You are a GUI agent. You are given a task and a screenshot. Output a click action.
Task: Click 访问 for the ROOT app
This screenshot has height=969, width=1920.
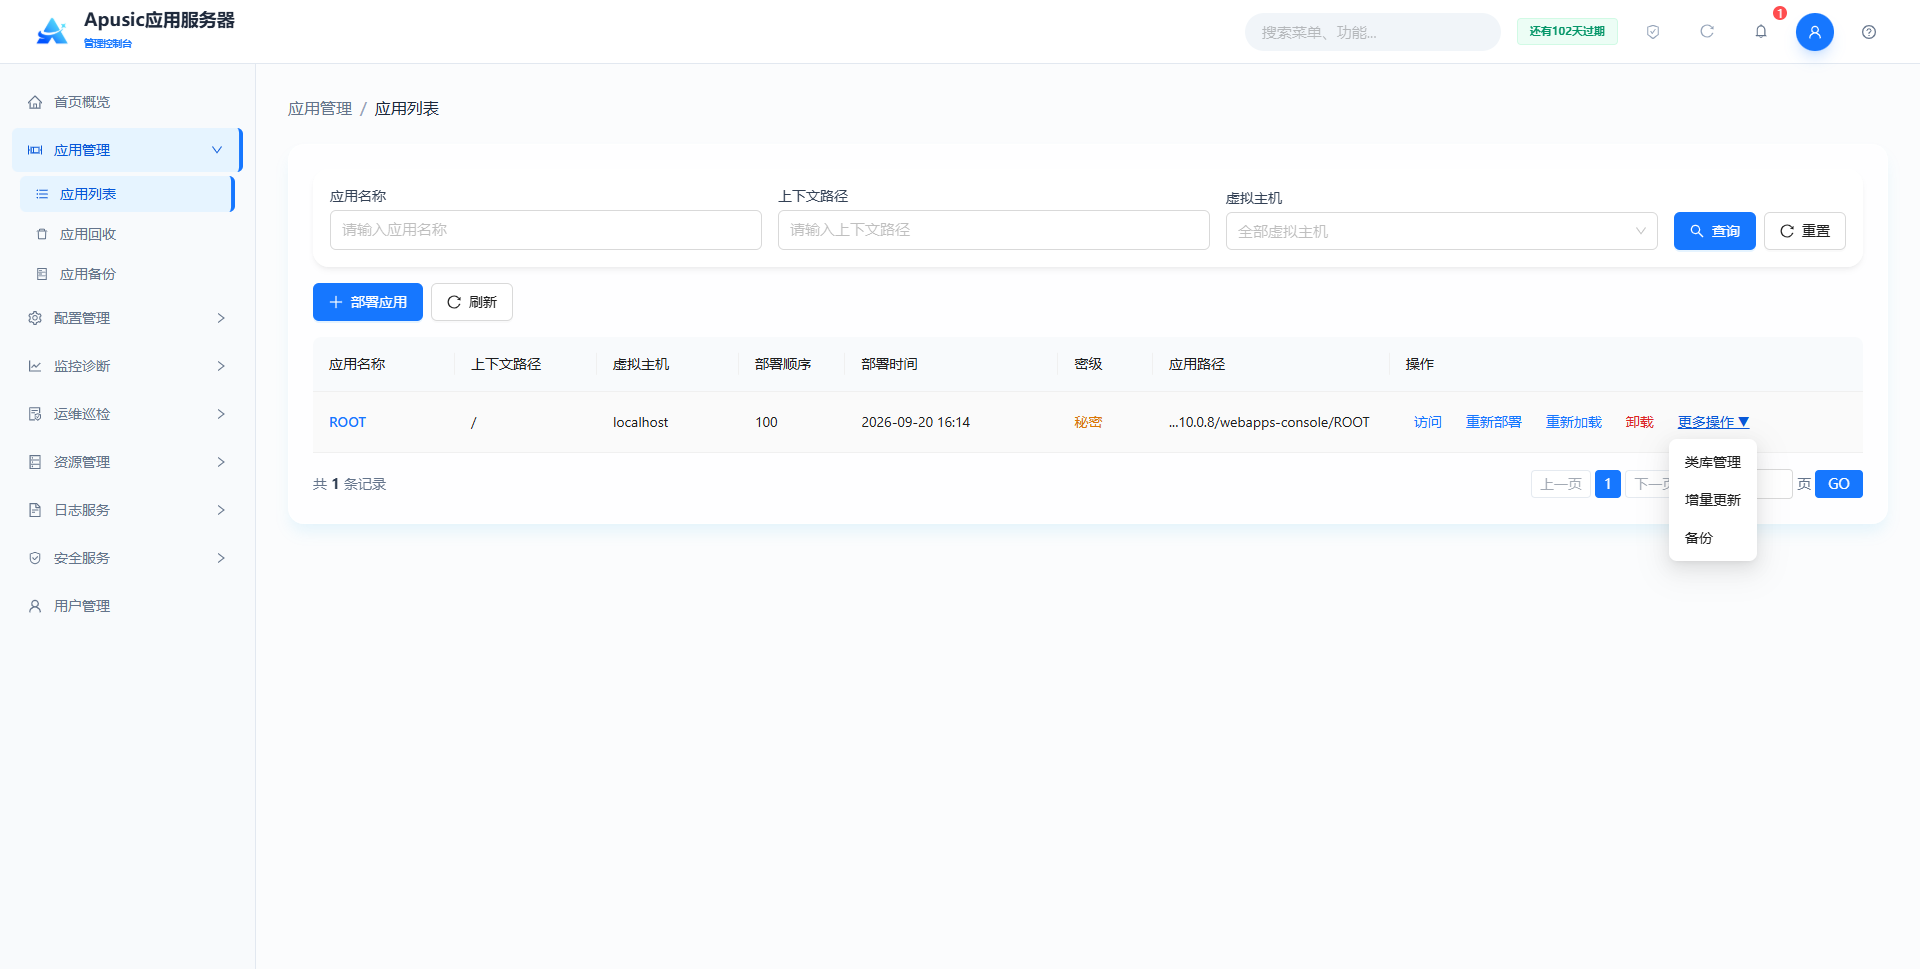pyautogui.click(x=1428, y=422)
